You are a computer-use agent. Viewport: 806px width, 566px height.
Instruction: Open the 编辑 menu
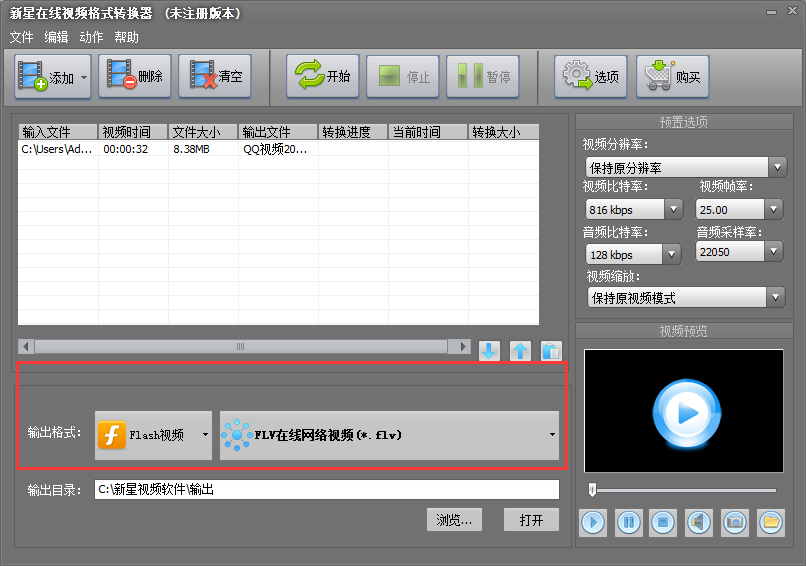[x=56, y=38]
